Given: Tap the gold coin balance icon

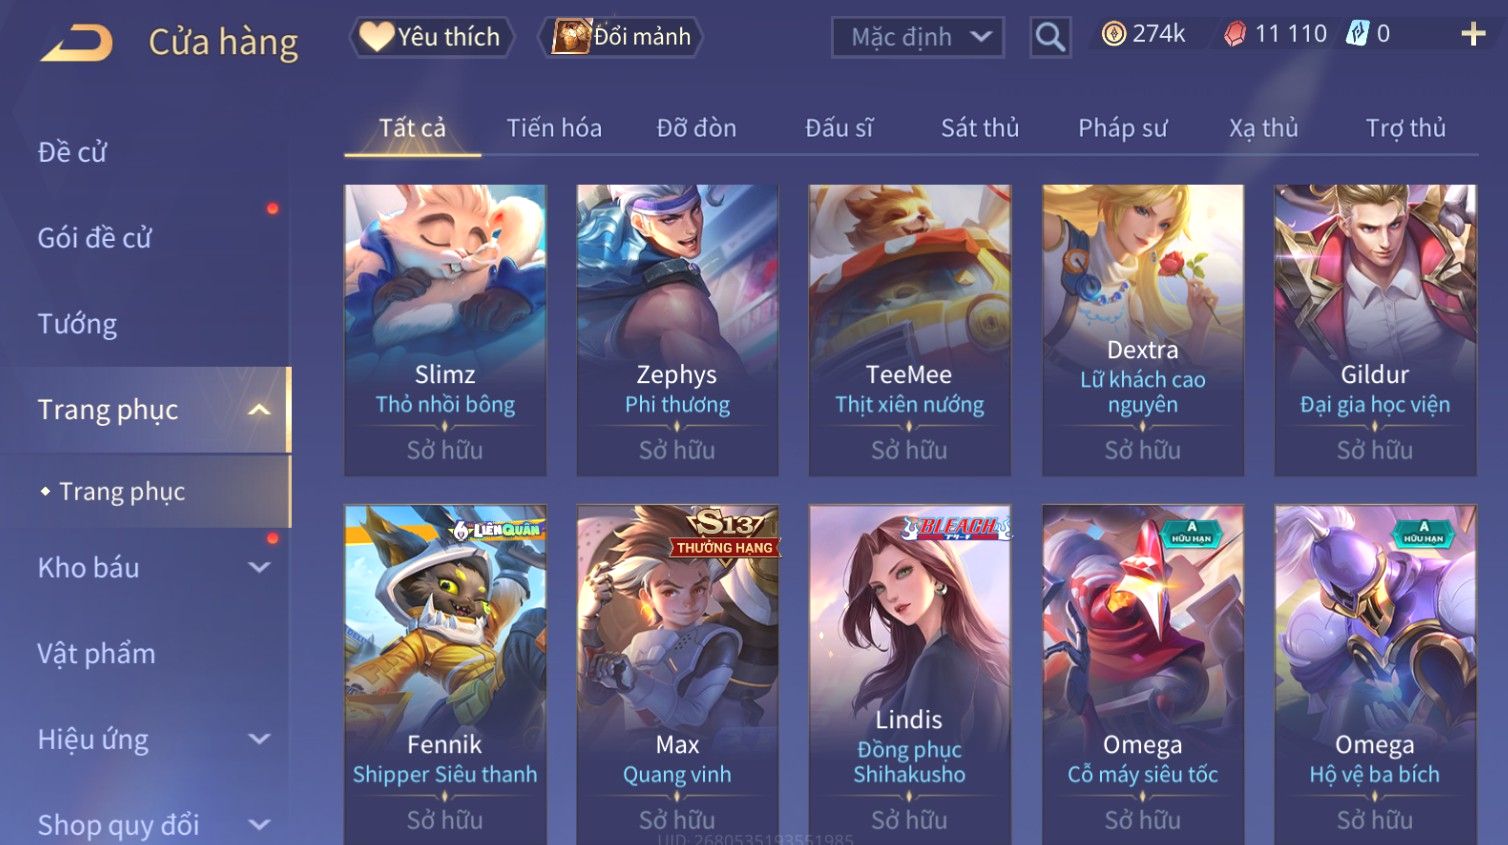Looking at the screenshot, I should click(1113, 34).
